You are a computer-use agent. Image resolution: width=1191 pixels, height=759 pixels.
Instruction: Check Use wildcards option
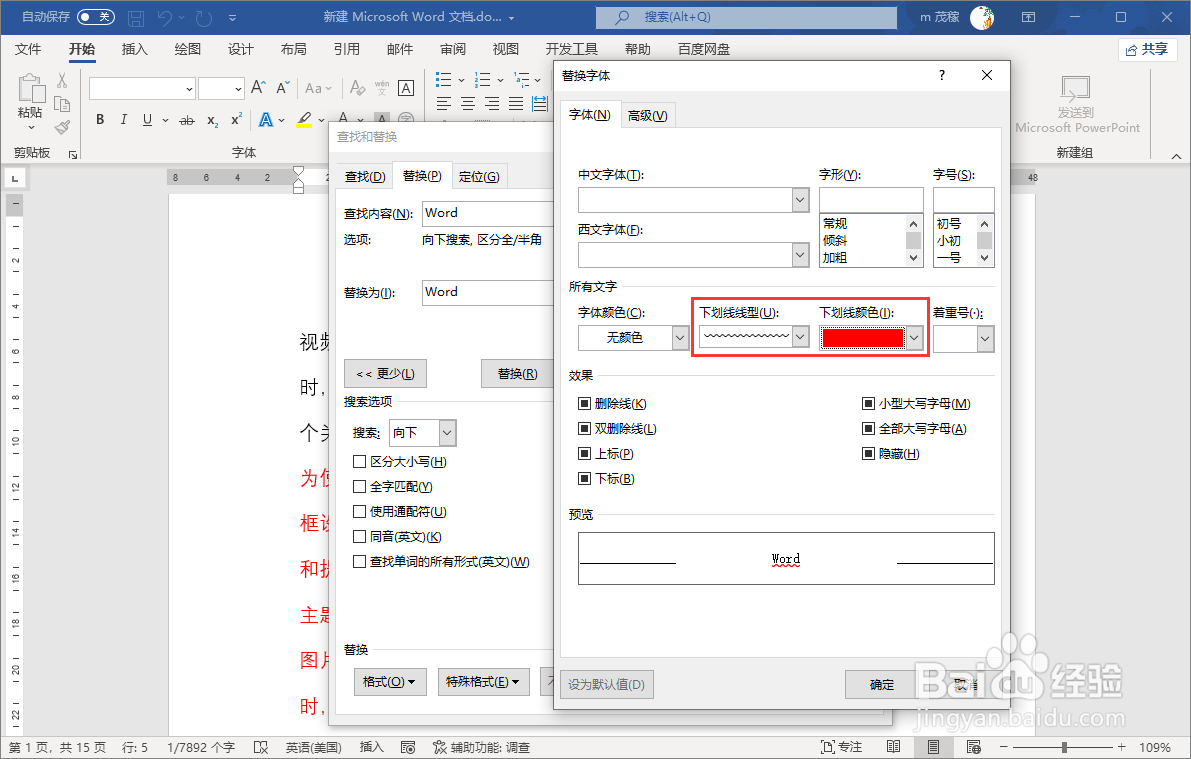coord(360,511)
